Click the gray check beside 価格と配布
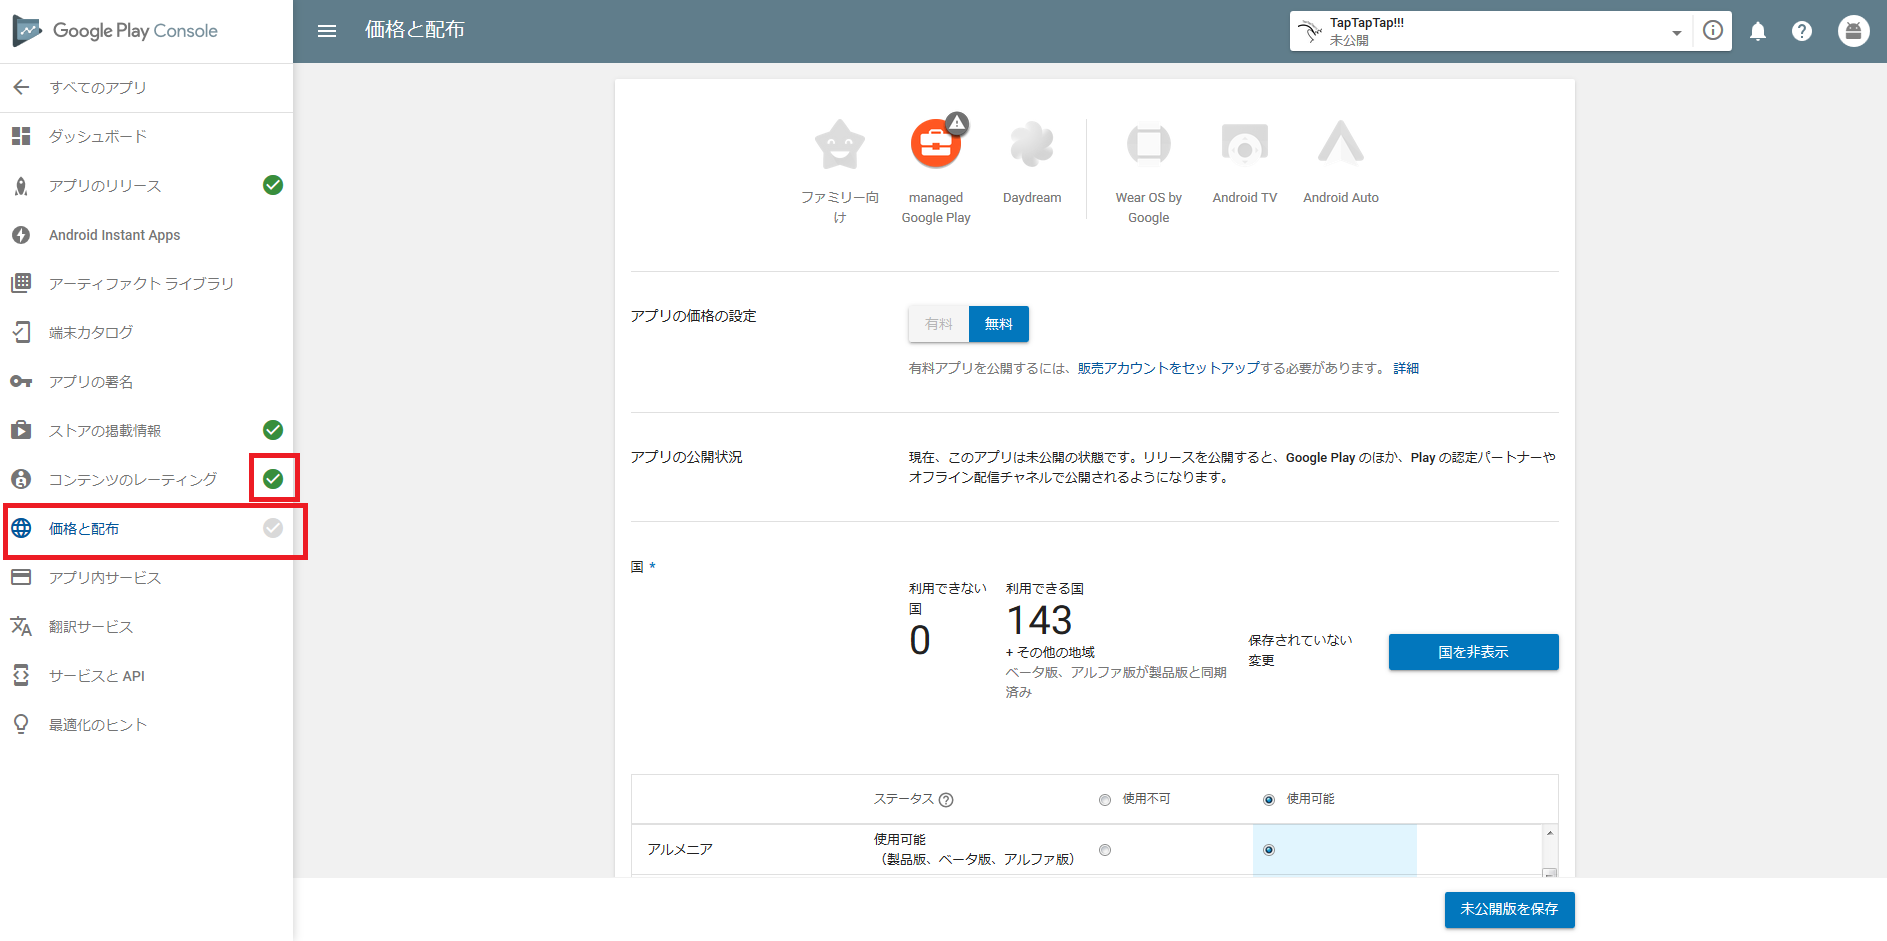The width and height of the screenshot is (1887, 941). (273, 528)
